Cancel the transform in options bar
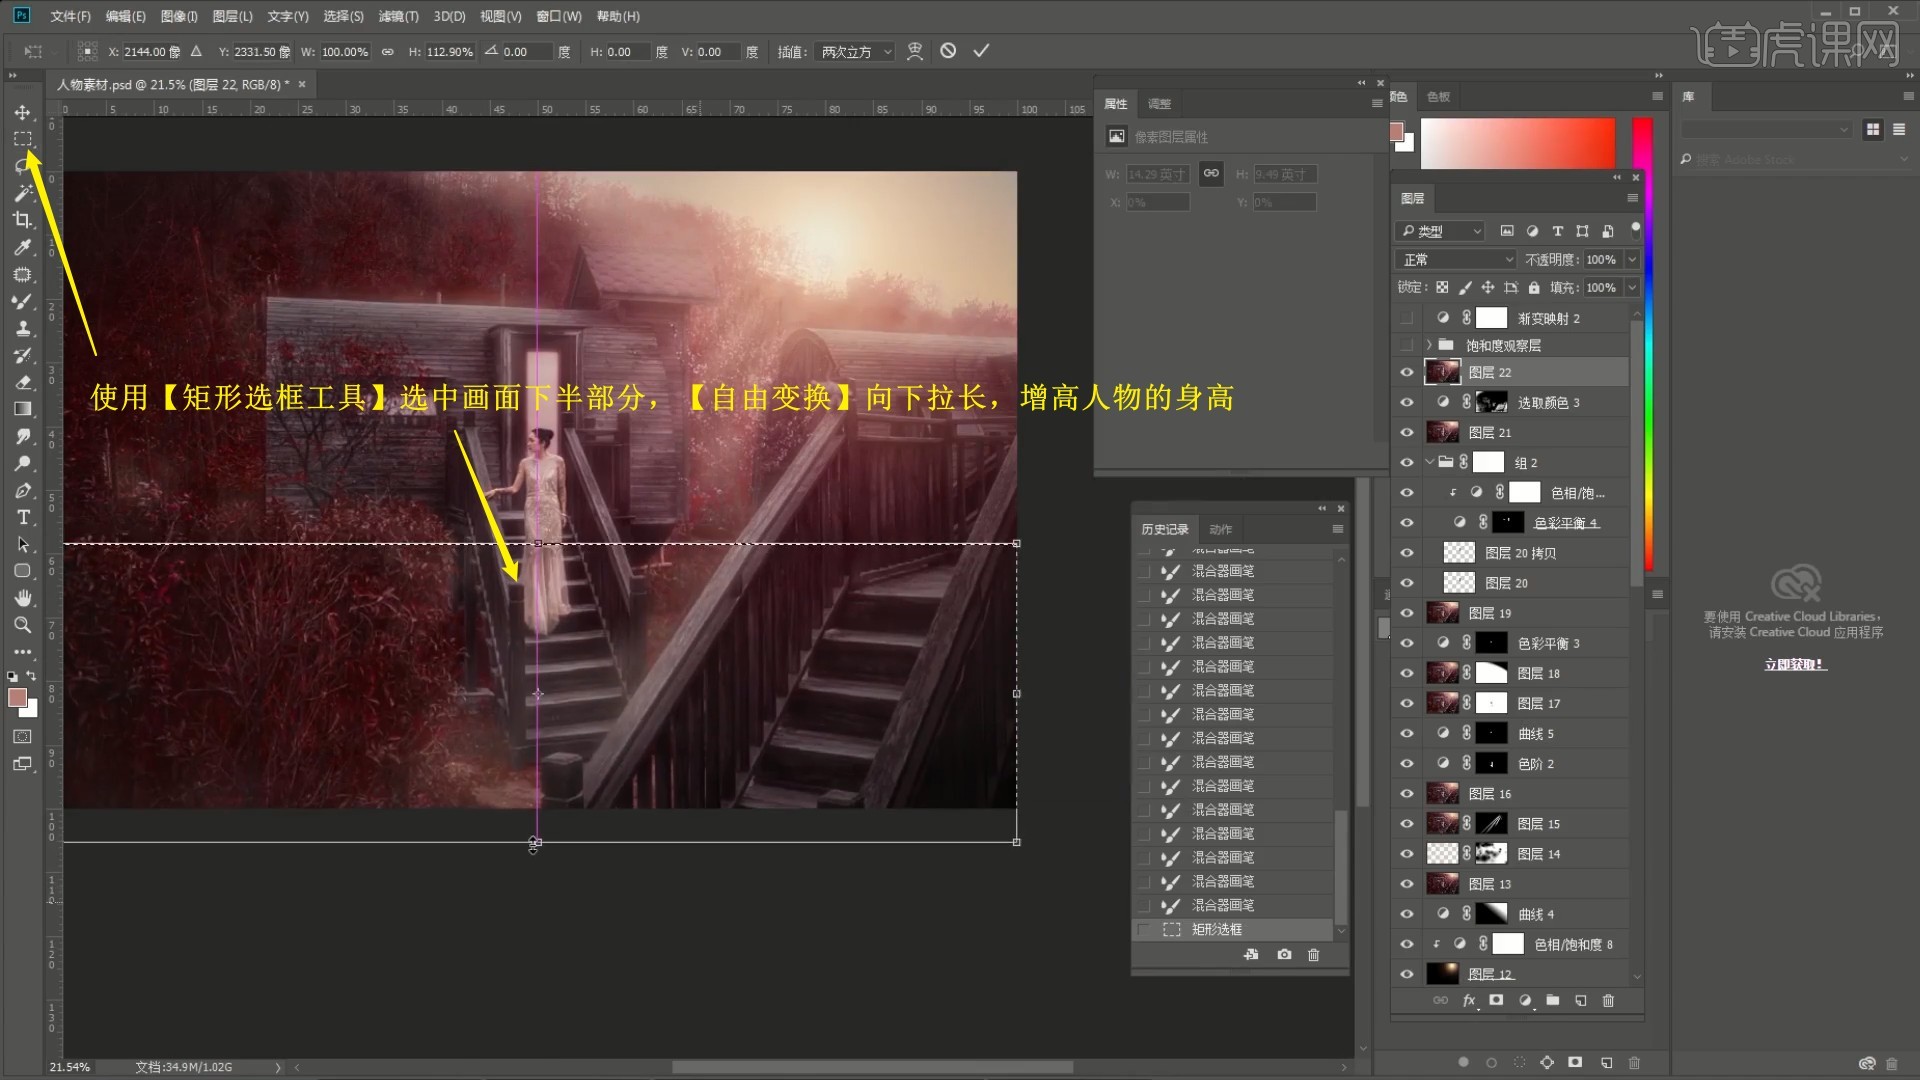This screenshot has height=1080, width=1920. (948, 51)
